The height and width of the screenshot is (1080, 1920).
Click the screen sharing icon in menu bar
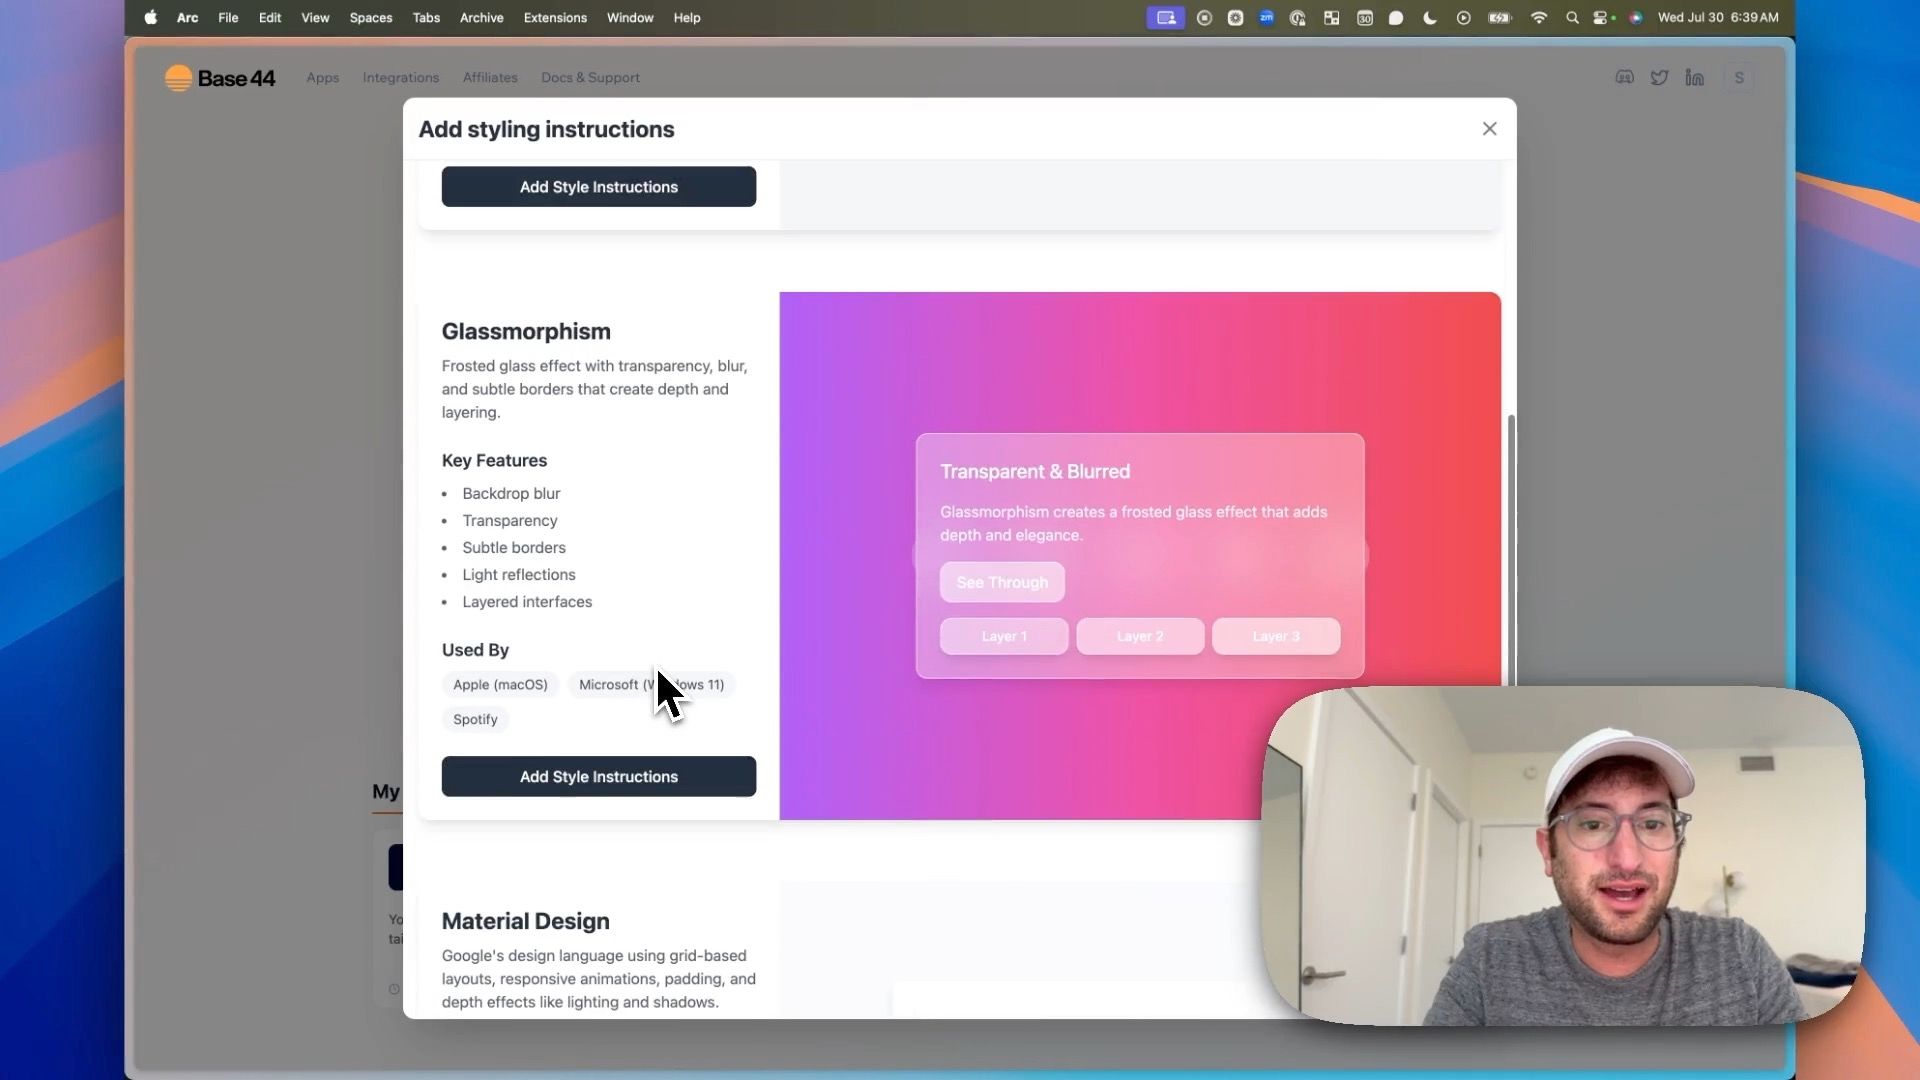coord(1165,17)
